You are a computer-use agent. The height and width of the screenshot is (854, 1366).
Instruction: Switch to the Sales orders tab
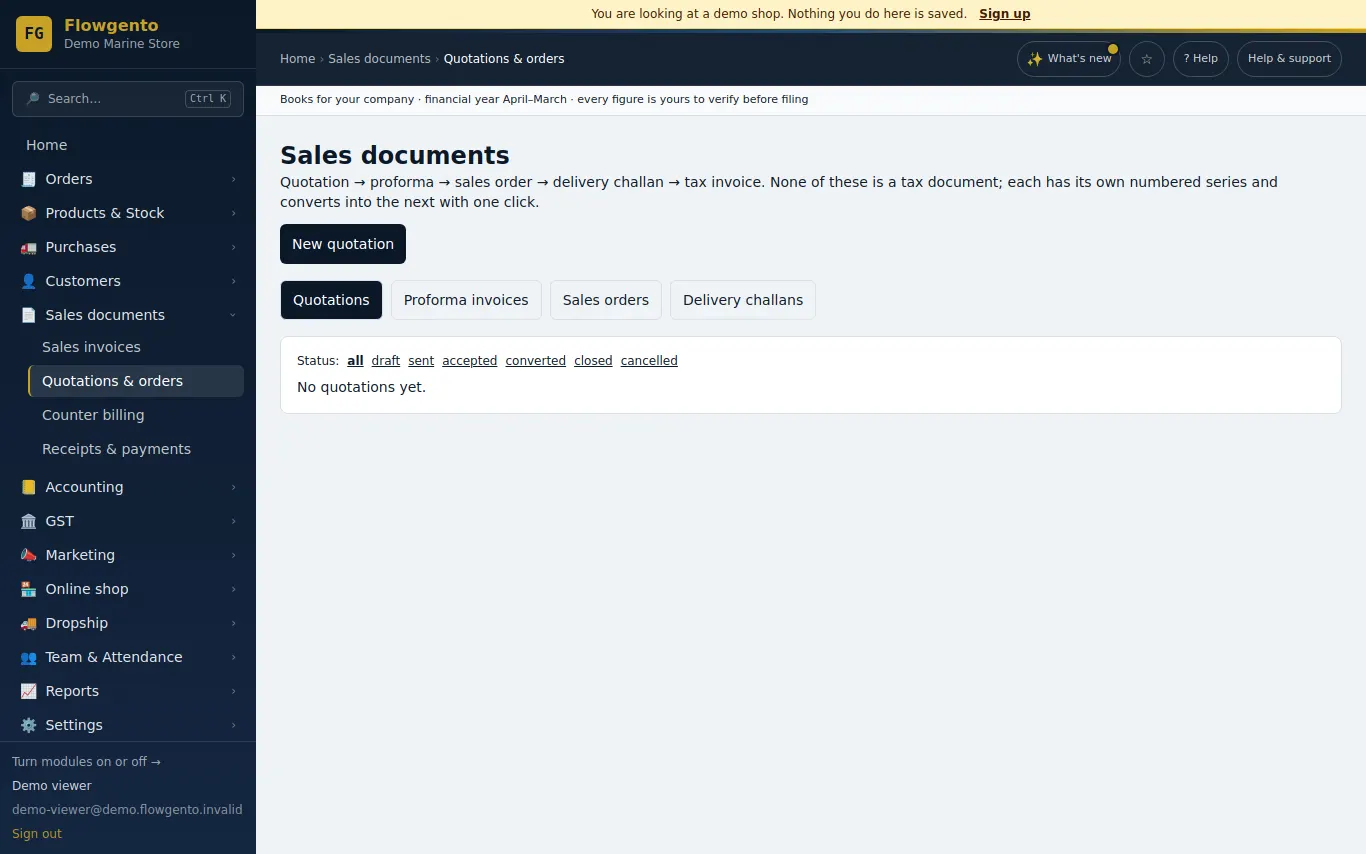(x=606, y=300)
